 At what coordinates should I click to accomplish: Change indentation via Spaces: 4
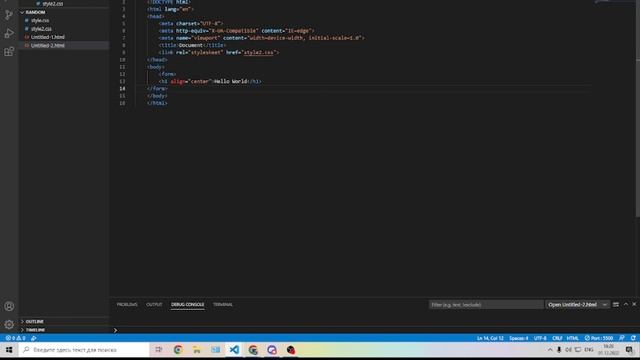[x=519, y=338]
